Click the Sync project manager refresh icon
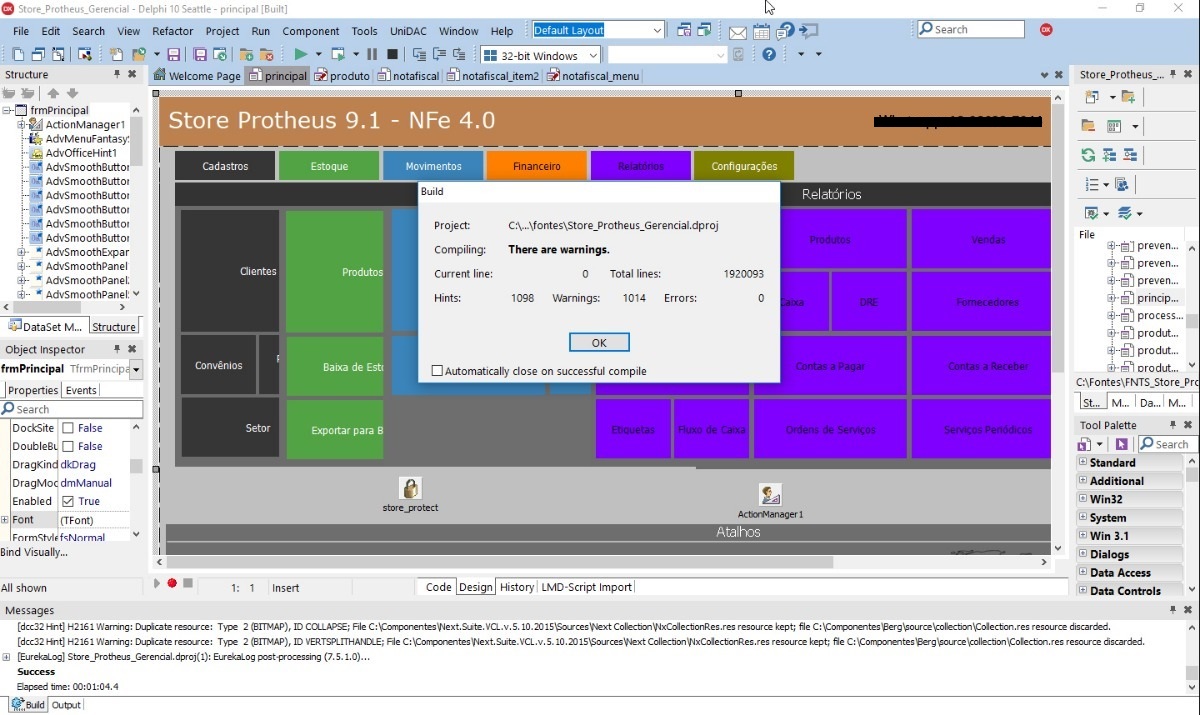The image size is (1200, 715). tap(1088, 155)
